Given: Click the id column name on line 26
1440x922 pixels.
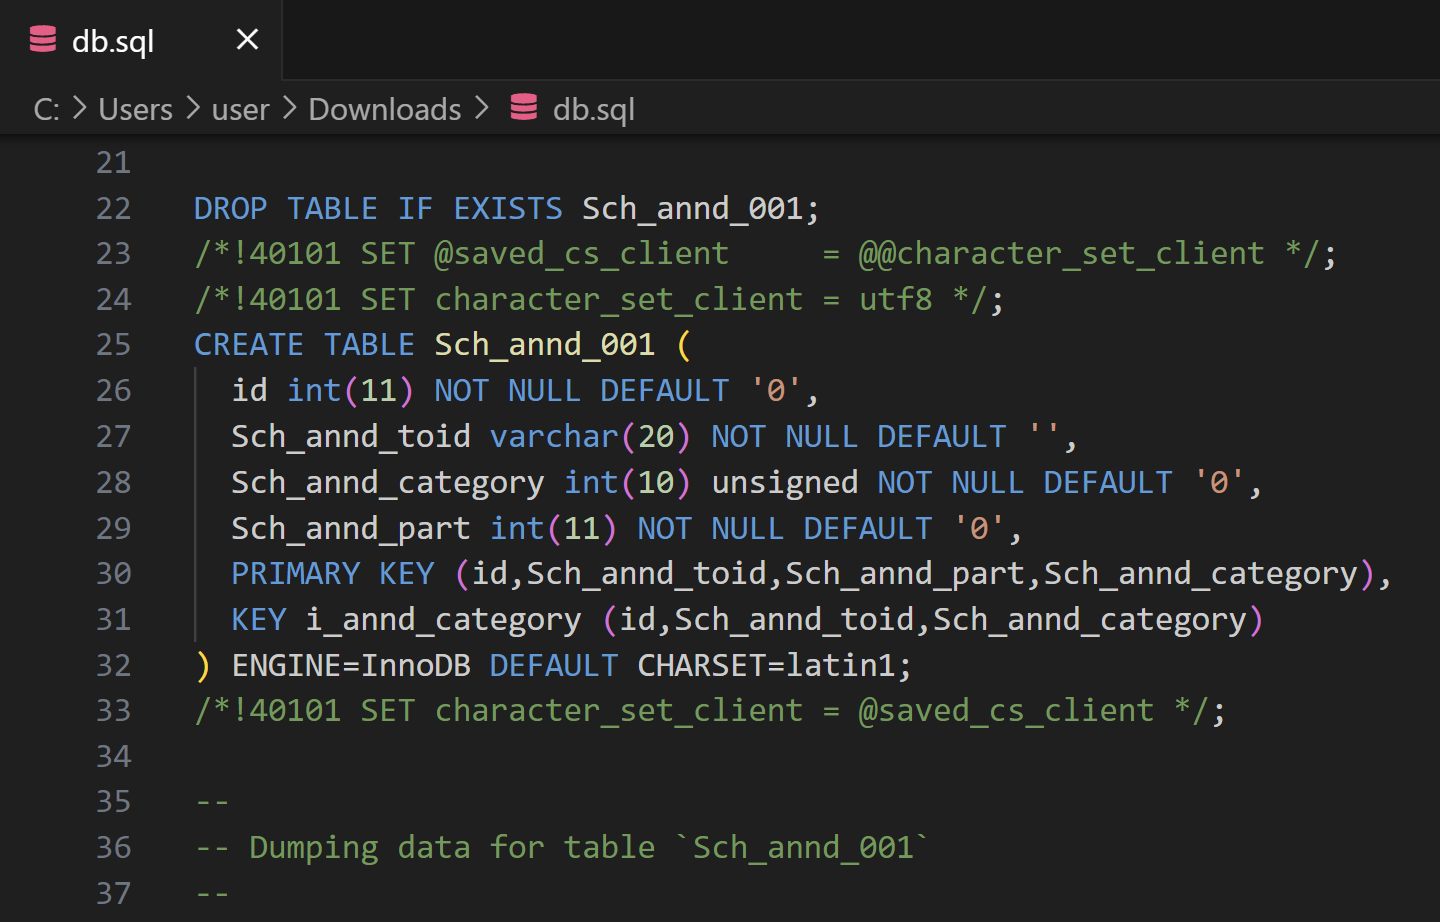Looking at the screenshot, I should click(250, 390).
